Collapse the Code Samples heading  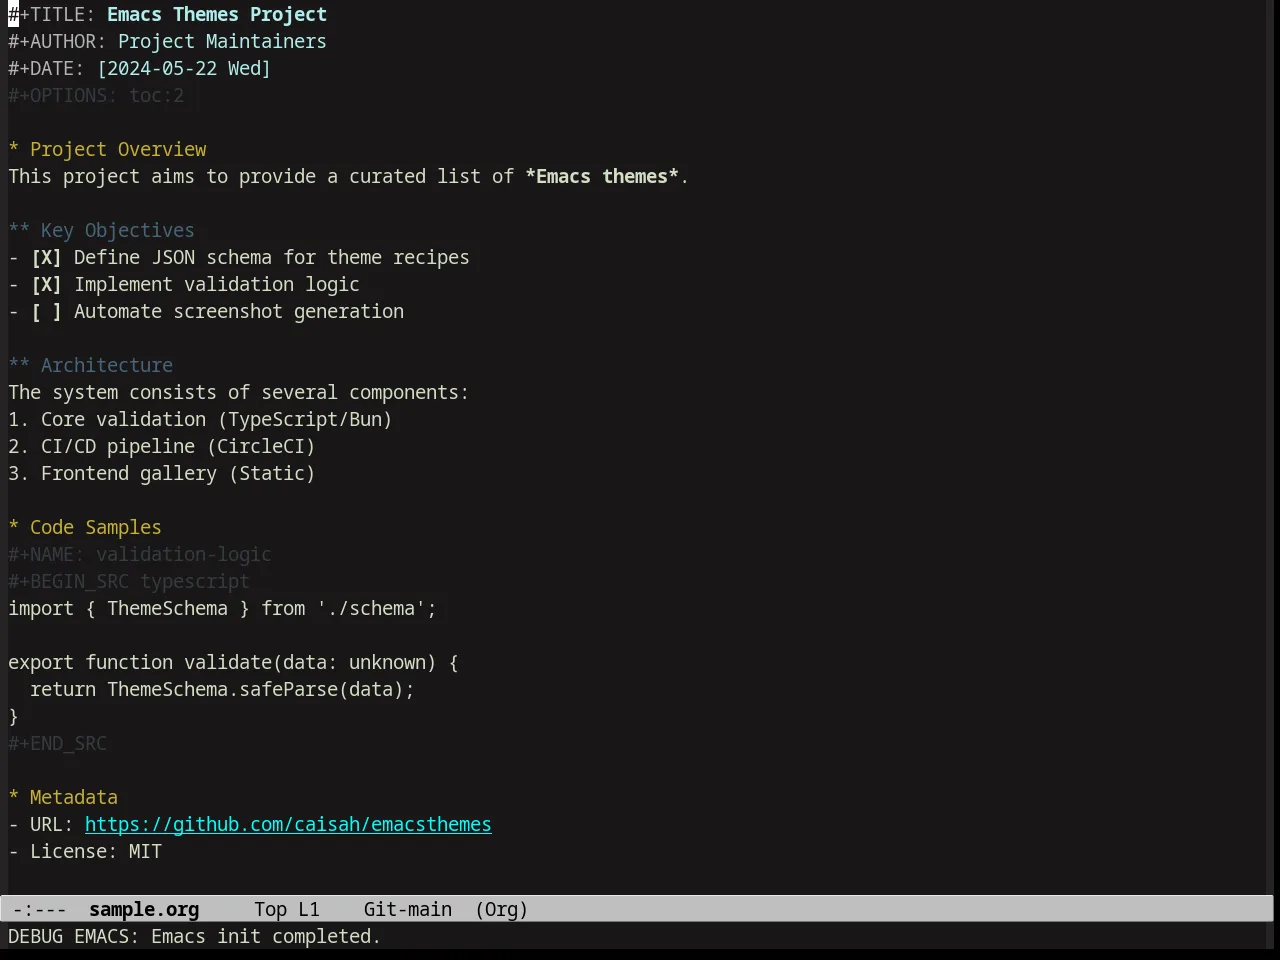85,528
